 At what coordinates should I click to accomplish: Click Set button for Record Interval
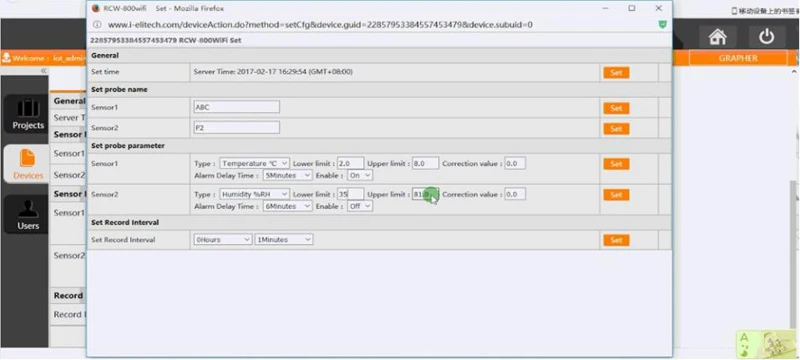[616, 240]
